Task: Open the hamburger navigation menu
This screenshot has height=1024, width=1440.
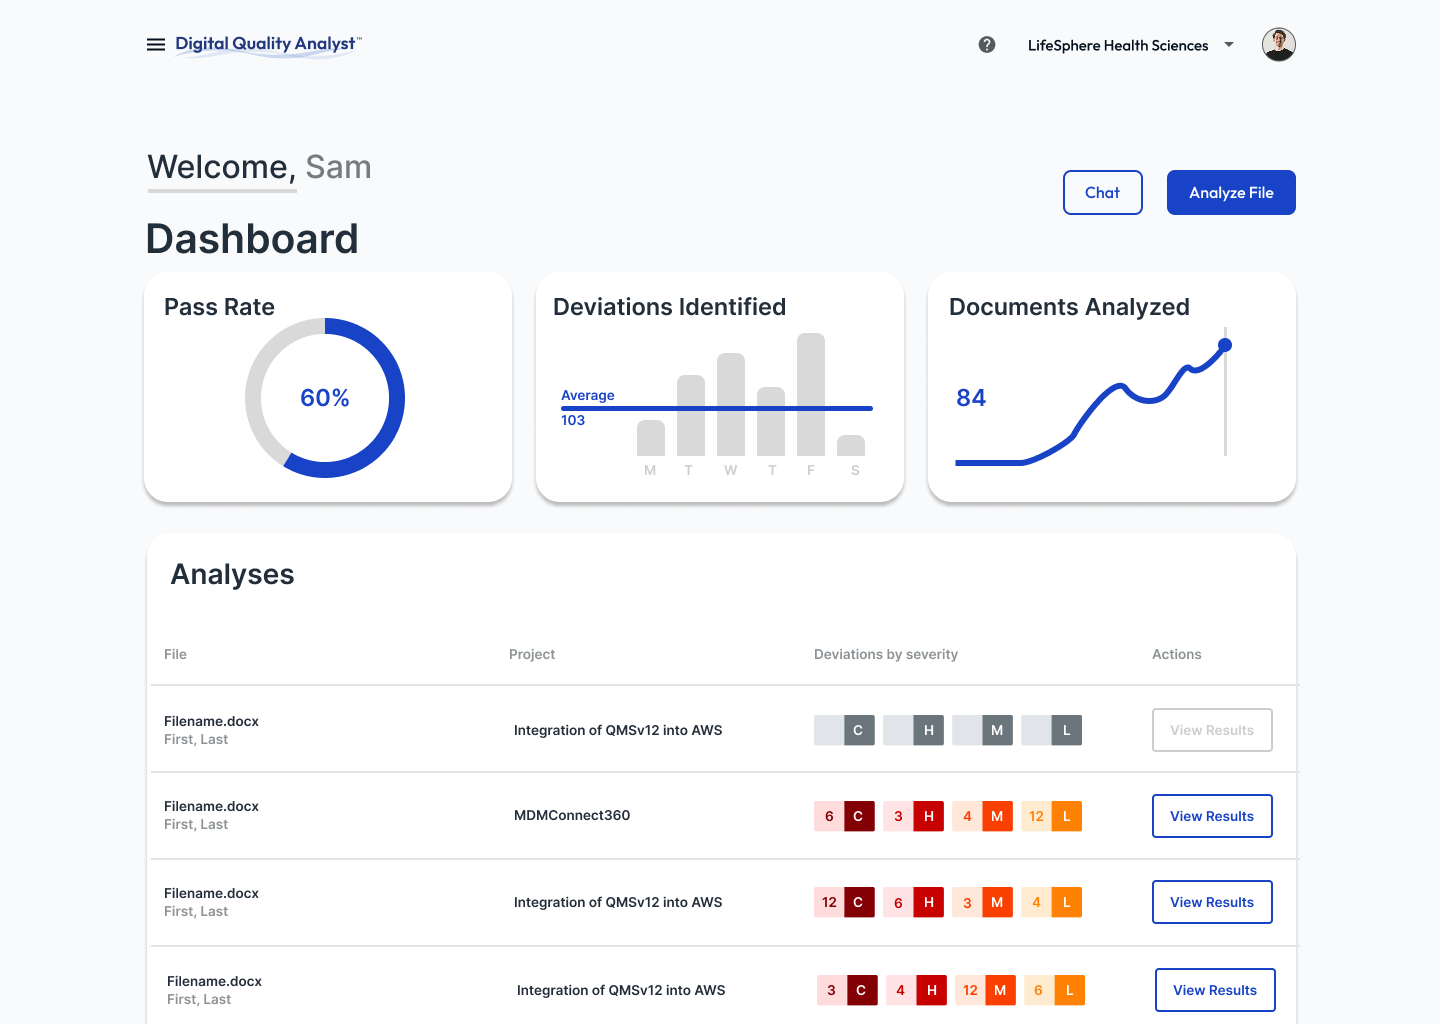Action: 156,45
